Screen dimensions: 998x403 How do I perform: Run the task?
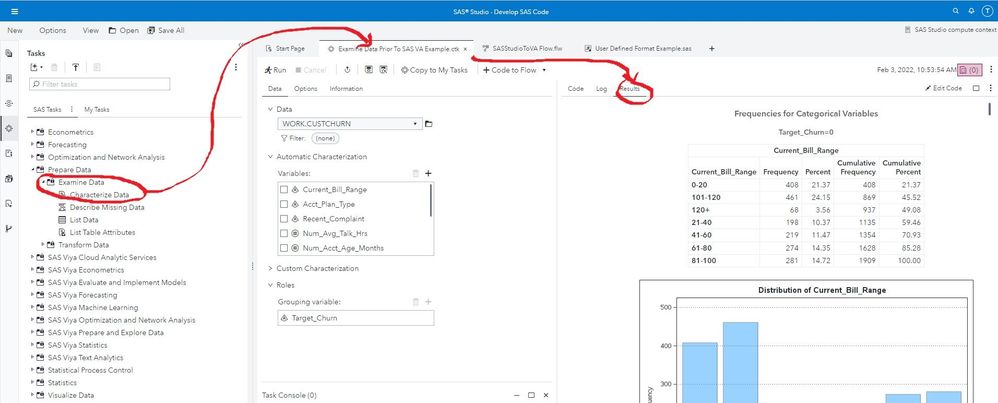[x=276, y=70]
